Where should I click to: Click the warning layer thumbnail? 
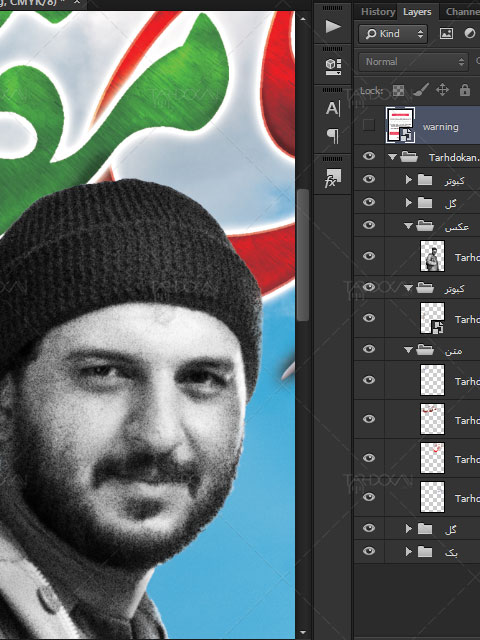(400, 125)
